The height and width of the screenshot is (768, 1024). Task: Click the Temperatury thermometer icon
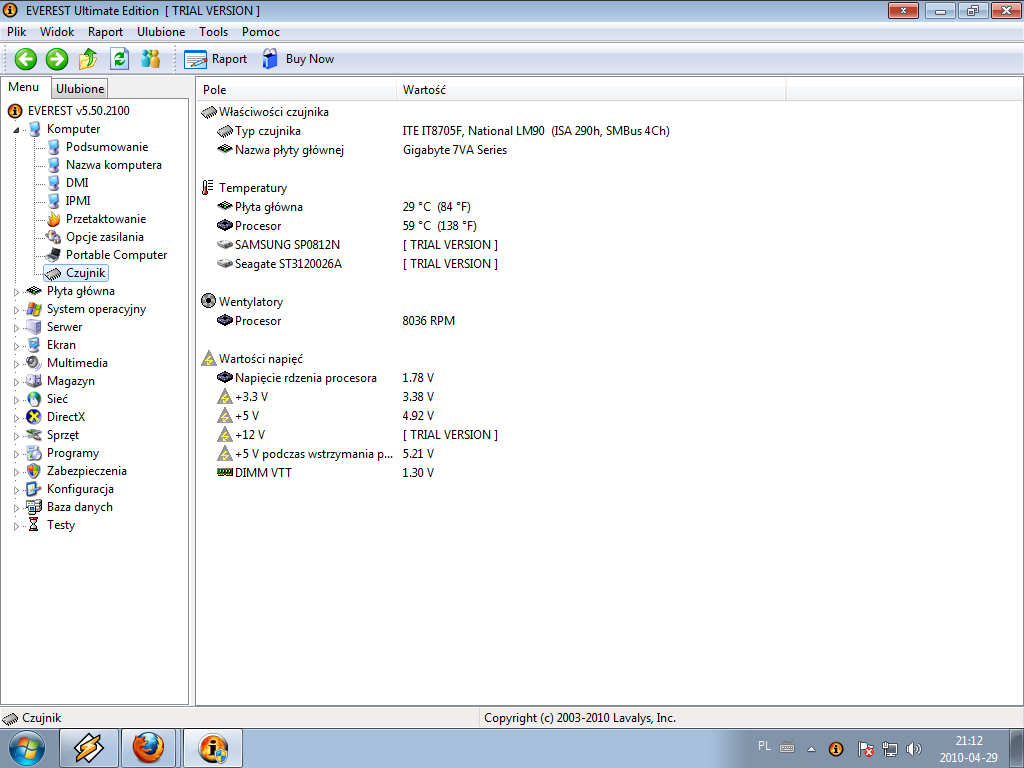click(x=208, y=188)
